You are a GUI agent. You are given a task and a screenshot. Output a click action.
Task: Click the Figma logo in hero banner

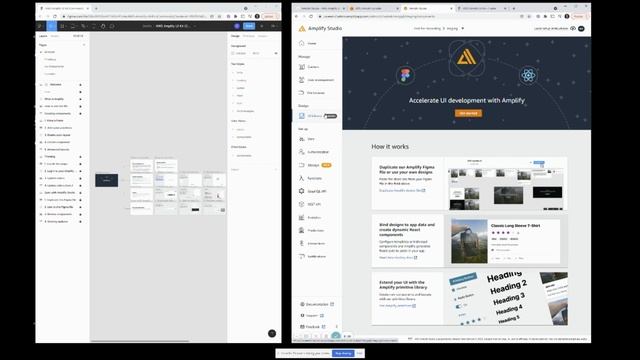click(405, 75)
